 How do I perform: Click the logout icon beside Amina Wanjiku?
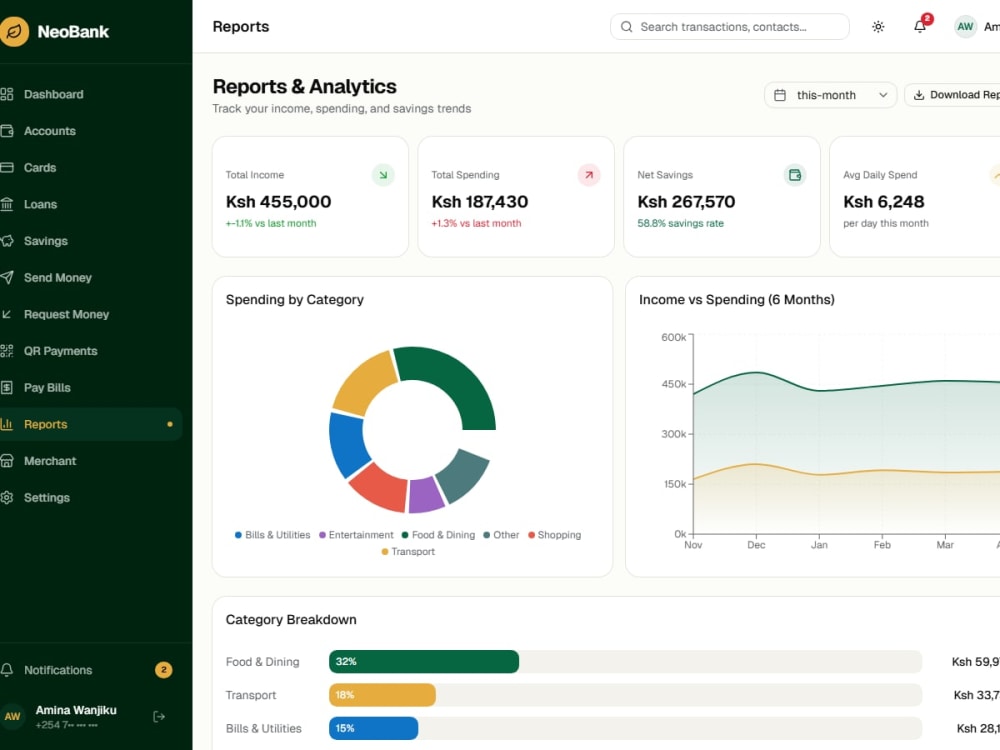click(x=159, y=717)
